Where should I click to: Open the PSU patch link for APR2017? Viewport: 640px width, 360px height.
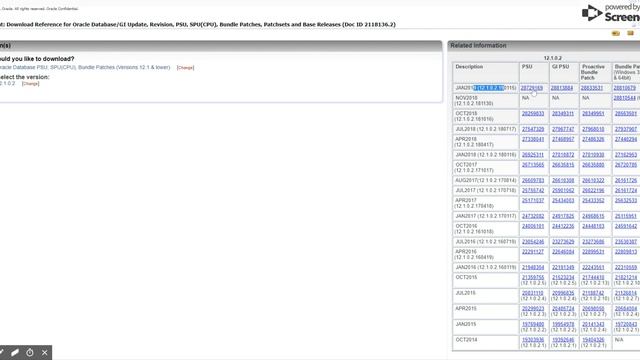click(533, 201)
